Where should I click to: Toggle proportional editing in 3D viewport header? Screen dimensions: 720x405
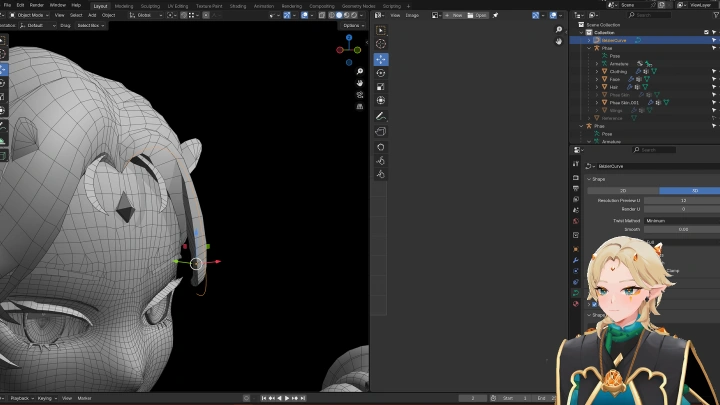pyautogui.click(x=206, y=15)
